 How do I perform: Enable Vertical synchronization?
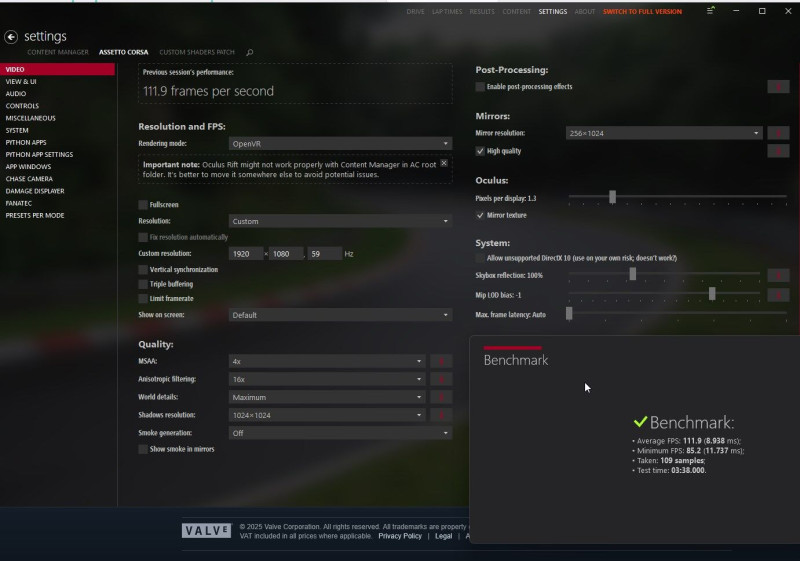(x=143, y=269)
